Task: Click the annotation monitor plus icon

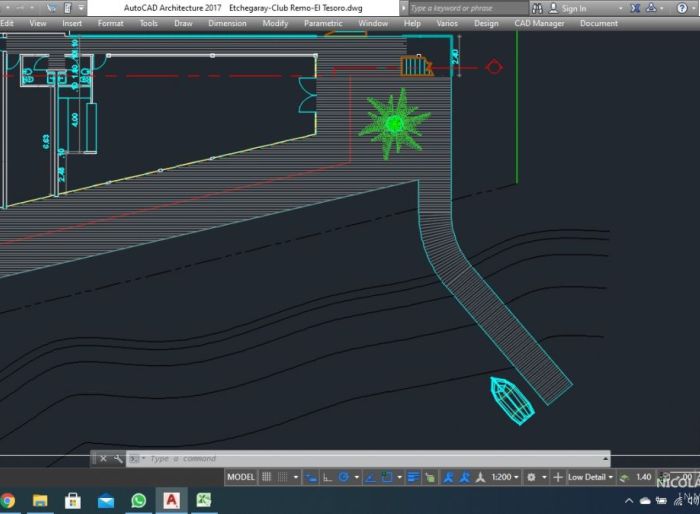Action: point(558,477)
